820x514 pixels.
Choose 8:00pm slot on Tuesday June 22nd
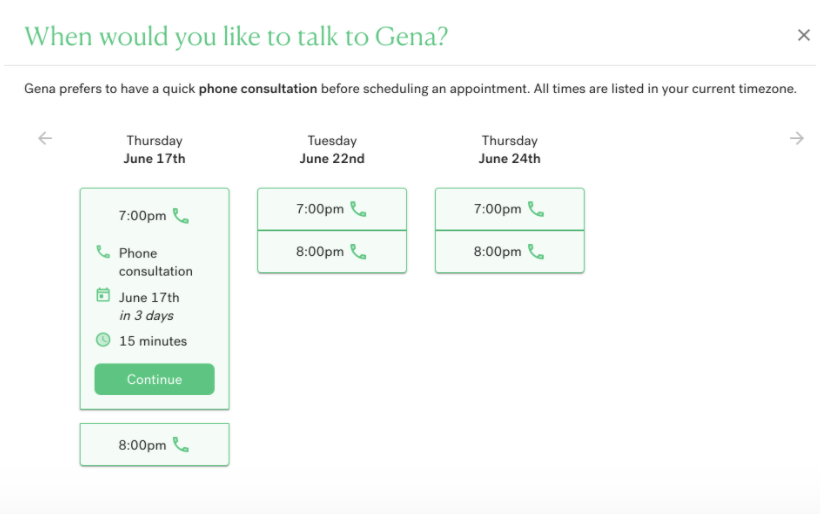click(332, 252)
